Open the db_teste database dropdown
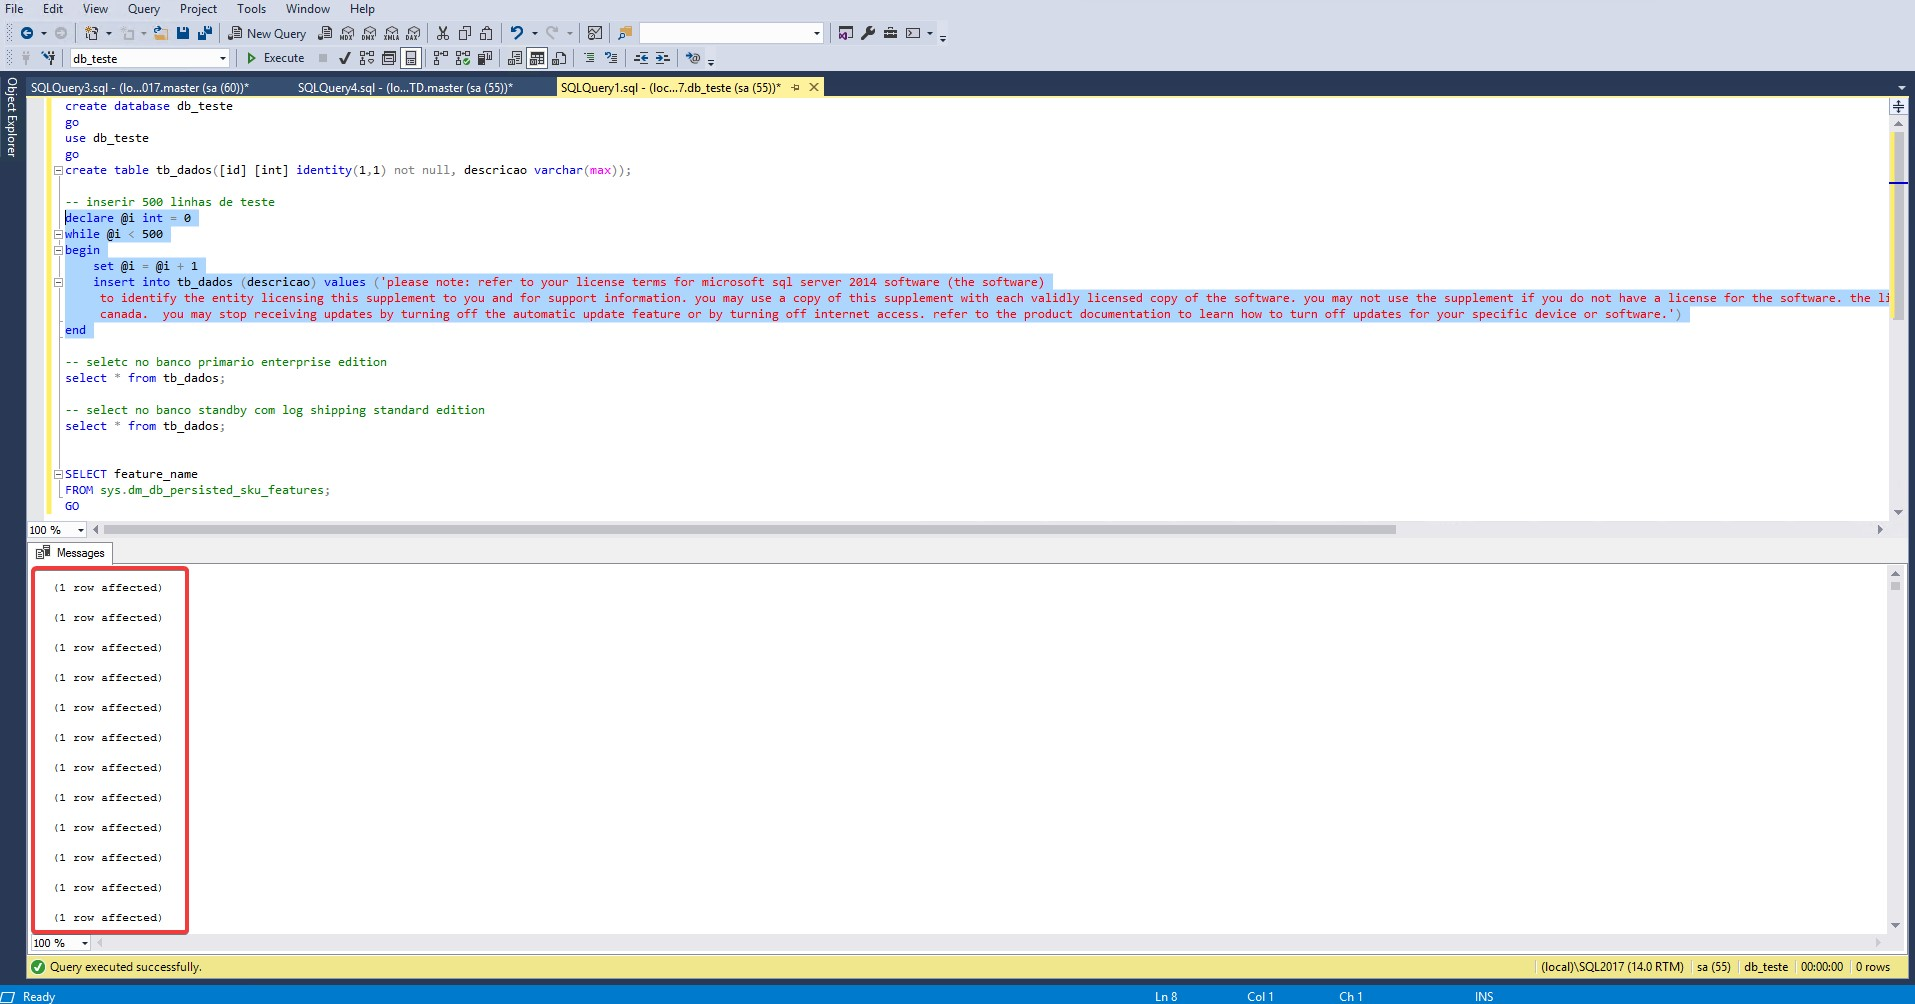The image size is (1915, 1004). (222, 58)
